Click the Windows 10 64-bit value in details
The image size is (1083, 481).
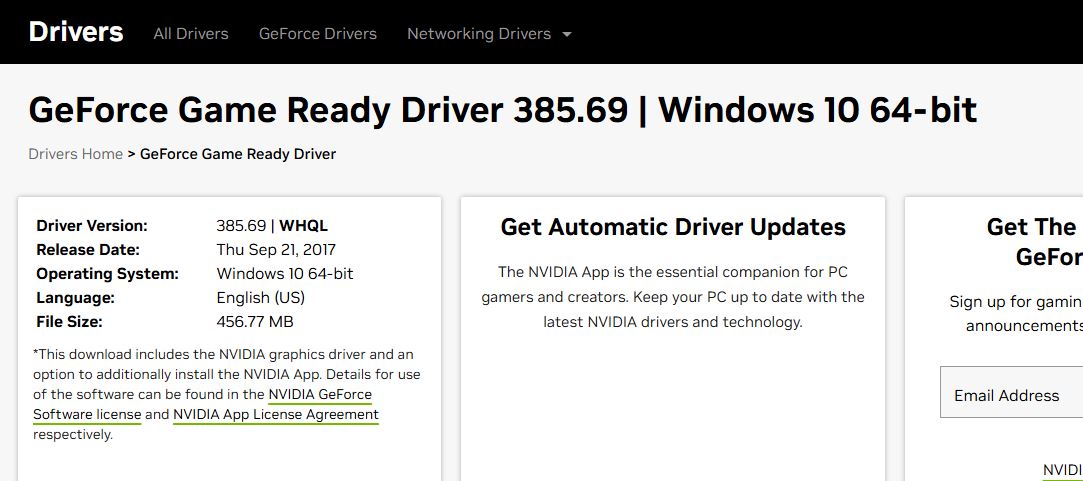(x=285, y=274)
